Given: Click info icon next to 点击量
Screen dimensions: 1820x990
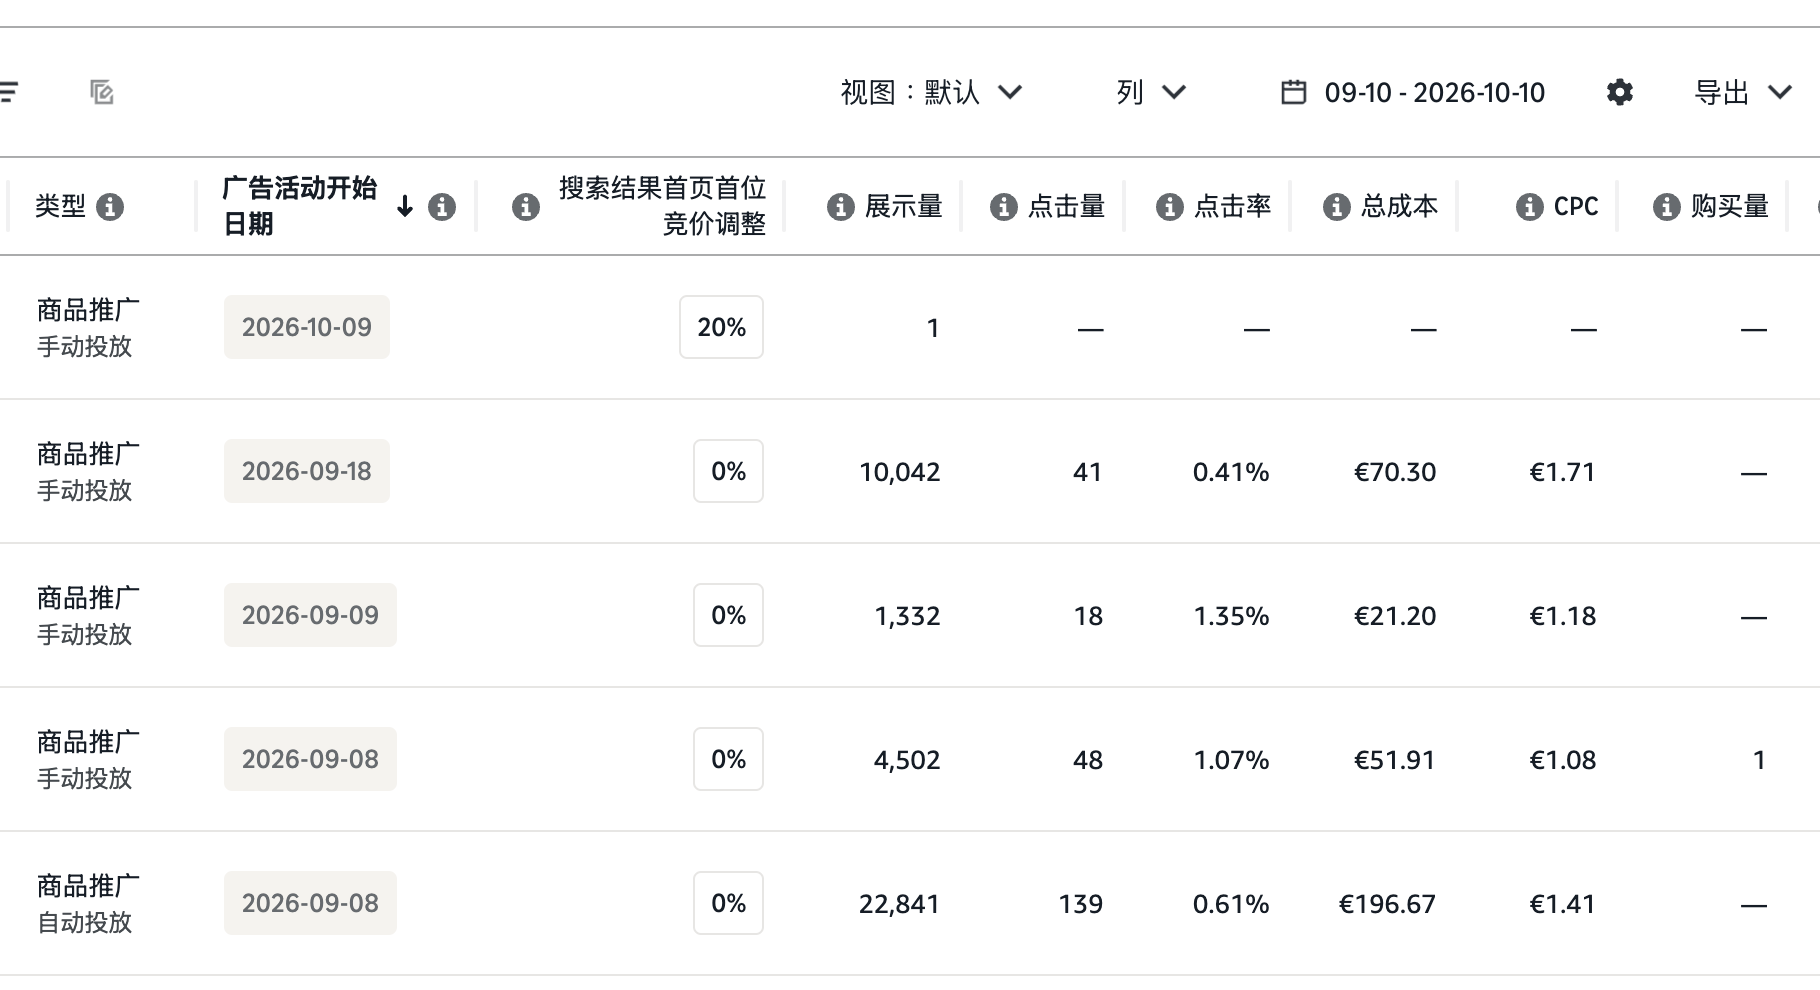Looking at the screenshot, I should [1004, 207].
